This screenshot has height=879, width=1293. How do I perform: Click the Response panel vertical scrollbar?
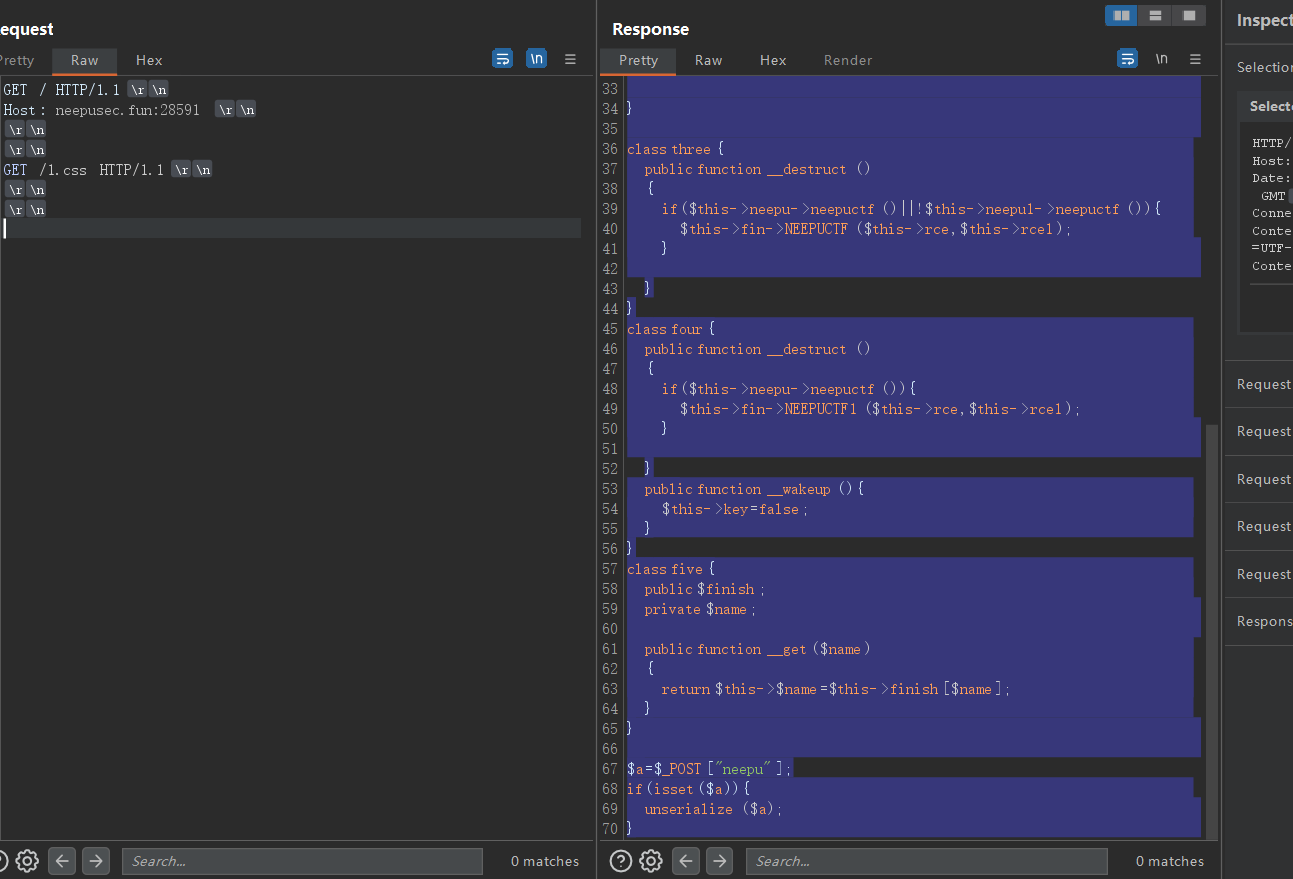(x=1213, y=632)
